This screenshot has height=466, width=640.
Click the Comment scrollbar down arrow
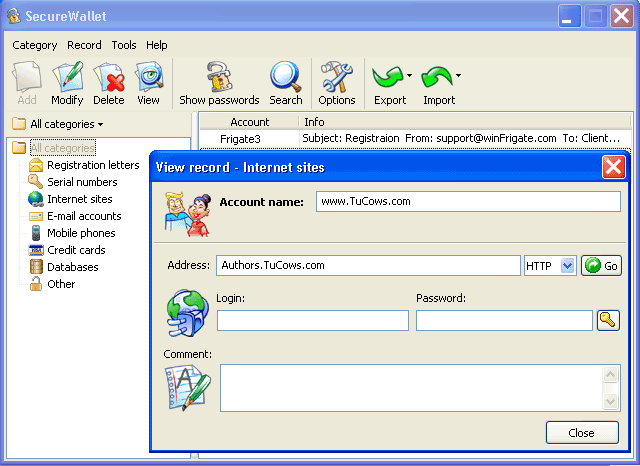click(611, 402)
